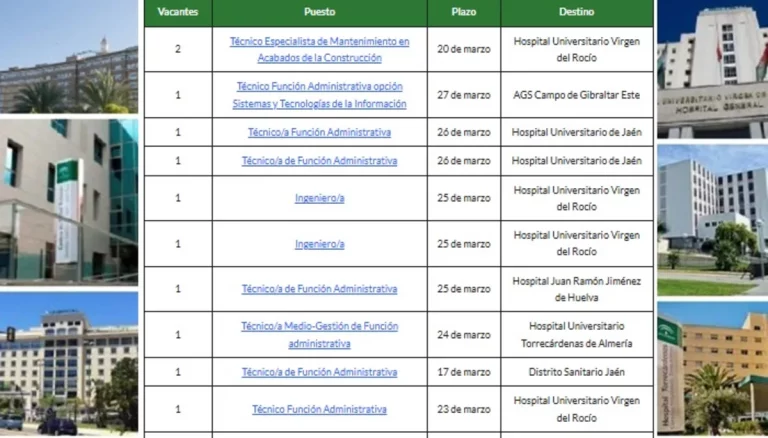Screen dimensions: 768x438
Task: Click the Función Administrativa link for Hospital Juan Ramón Jiménez
Action: (319, 289)
